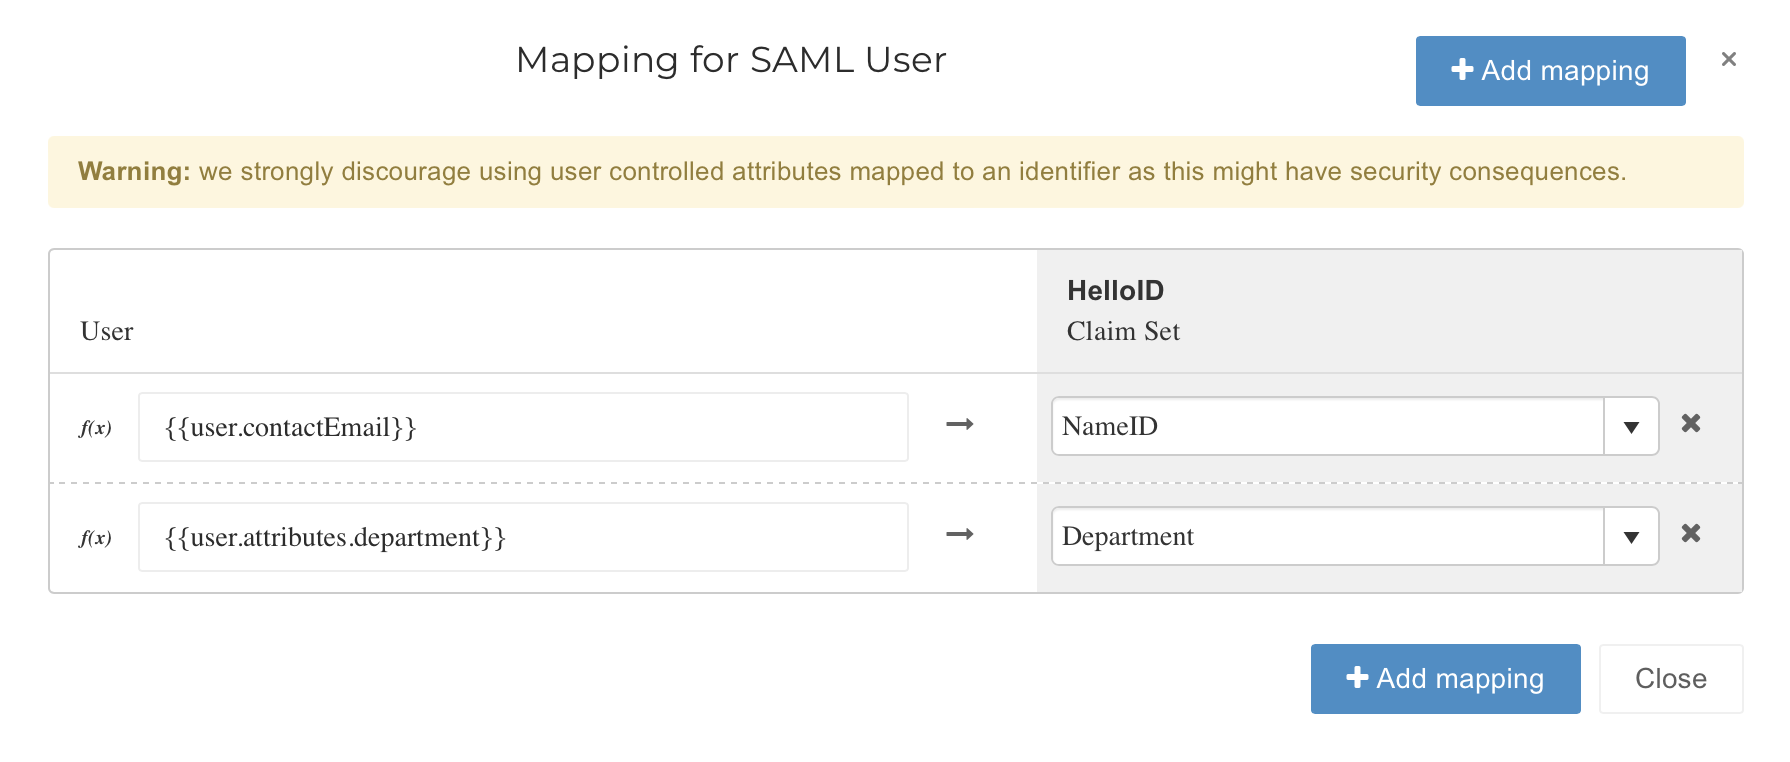Click the arrow icon in the Department row
The height and width of the screenshot is (762, 1790).
(960, 535)
